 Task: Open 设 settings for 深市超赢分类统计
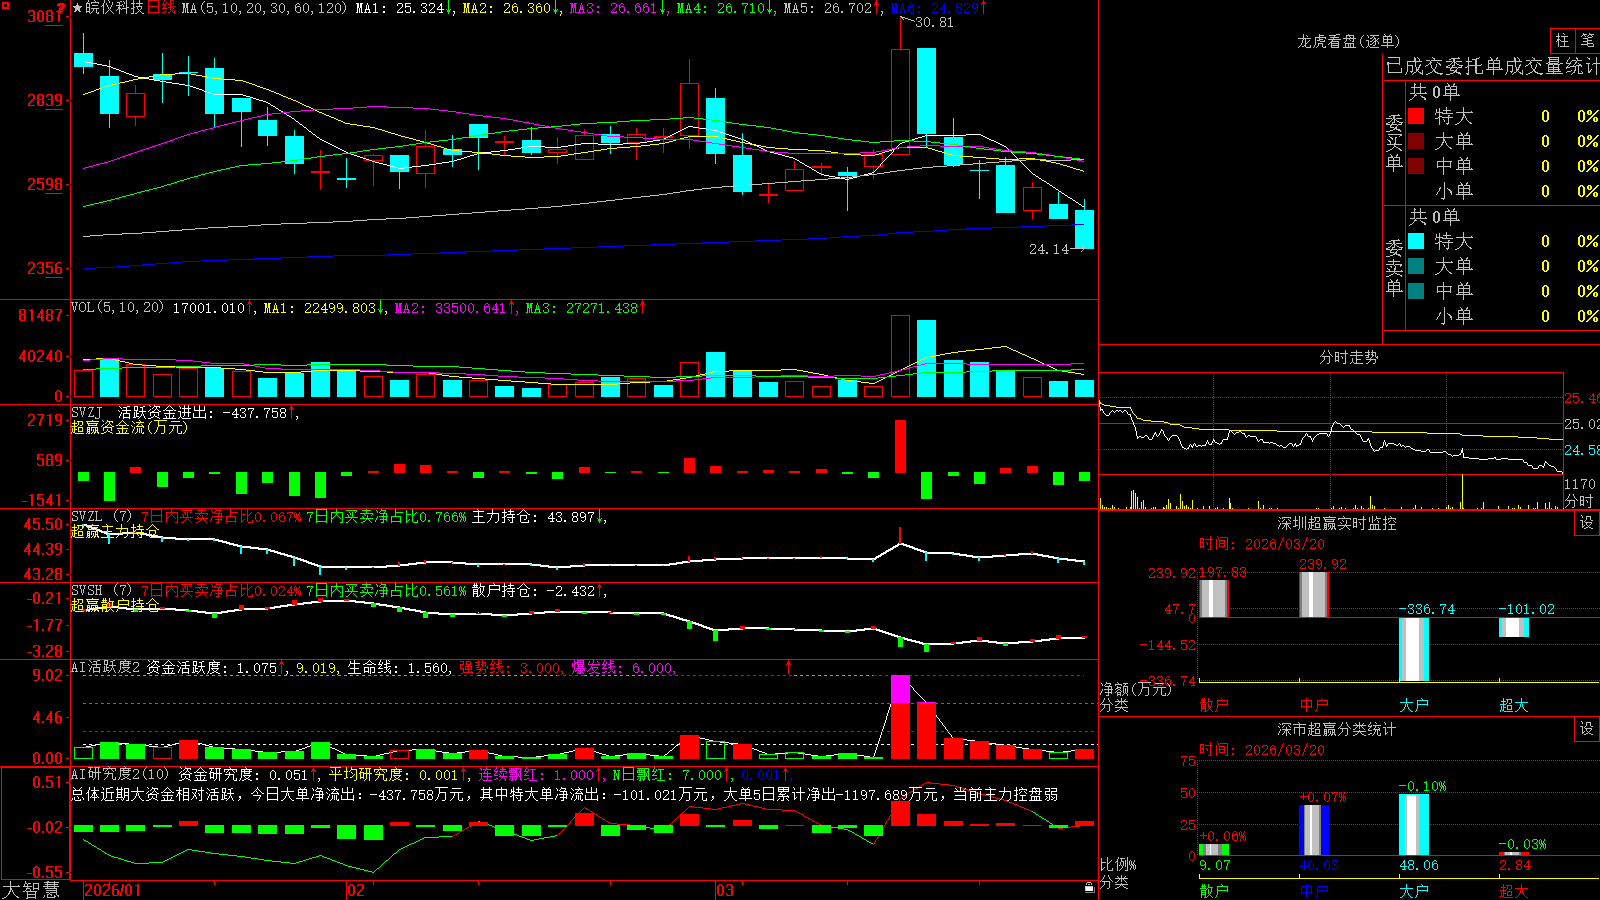tap(1587, 729)
